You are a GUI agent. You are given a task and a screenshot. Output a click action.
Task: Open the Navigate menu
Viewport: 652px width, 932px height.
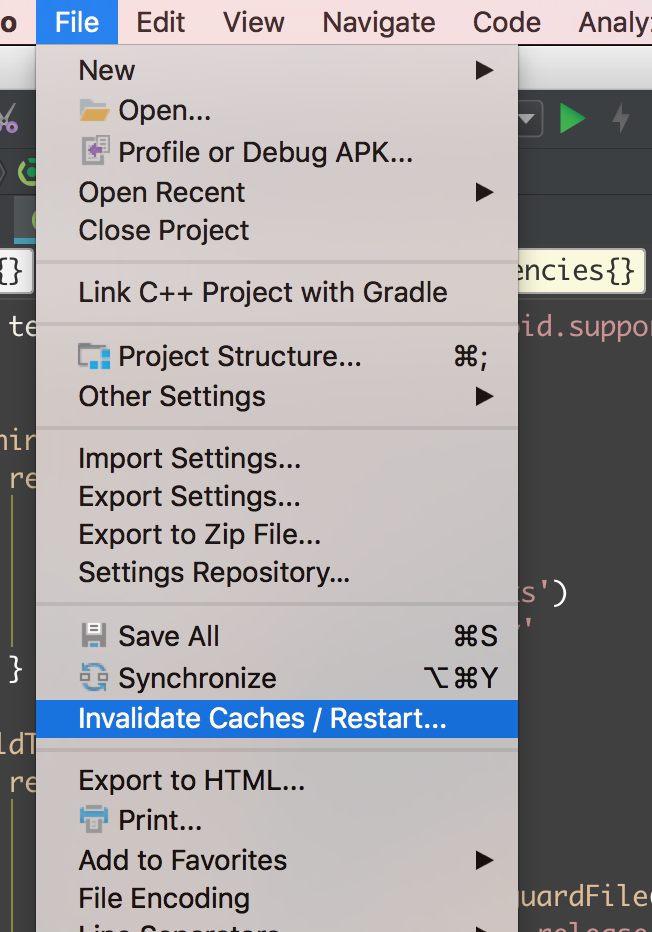pyautogui.click(x=378, y=21)
